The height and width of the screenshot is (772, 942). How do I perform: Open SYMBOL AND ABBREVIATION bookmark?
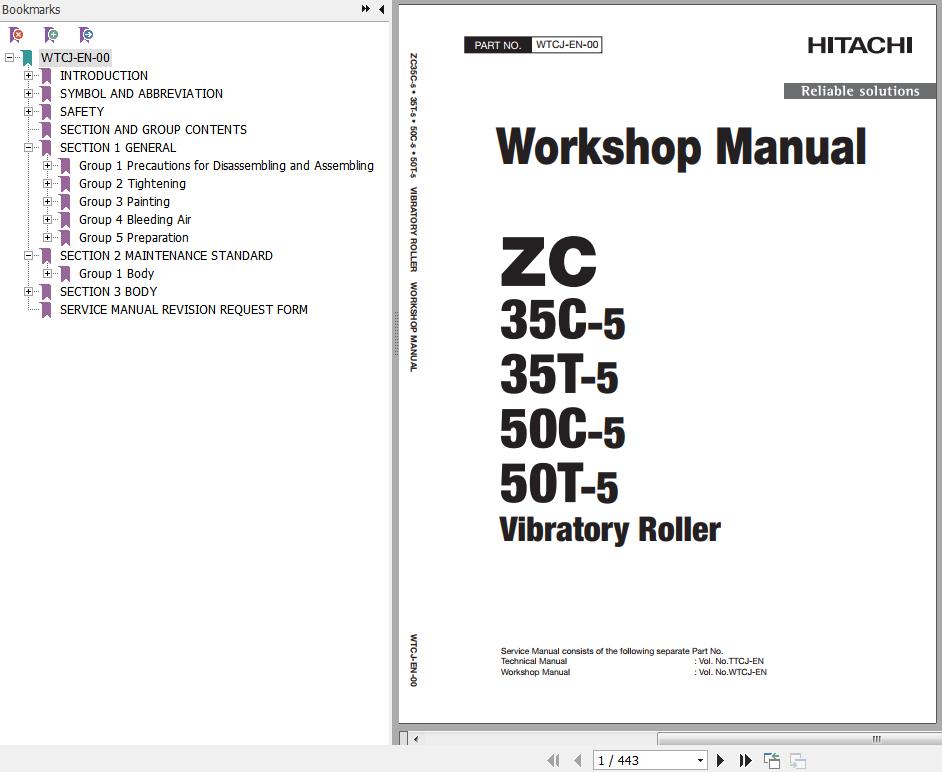point(141,94)
